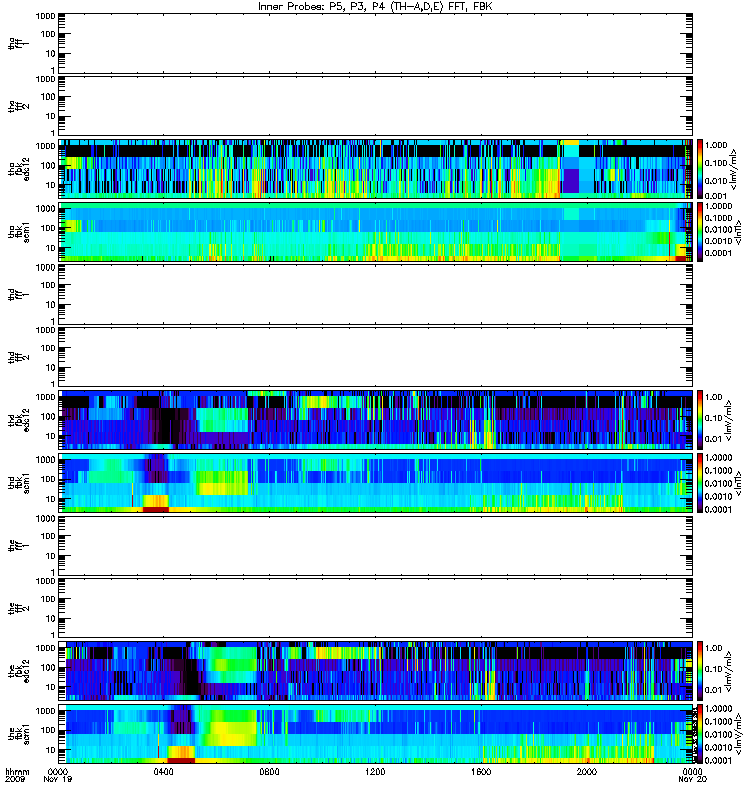Viewport: 750px width, 800px height.
Task: Click the <|mV/m|> units label of tha edc12
Action: pos(734,169)
